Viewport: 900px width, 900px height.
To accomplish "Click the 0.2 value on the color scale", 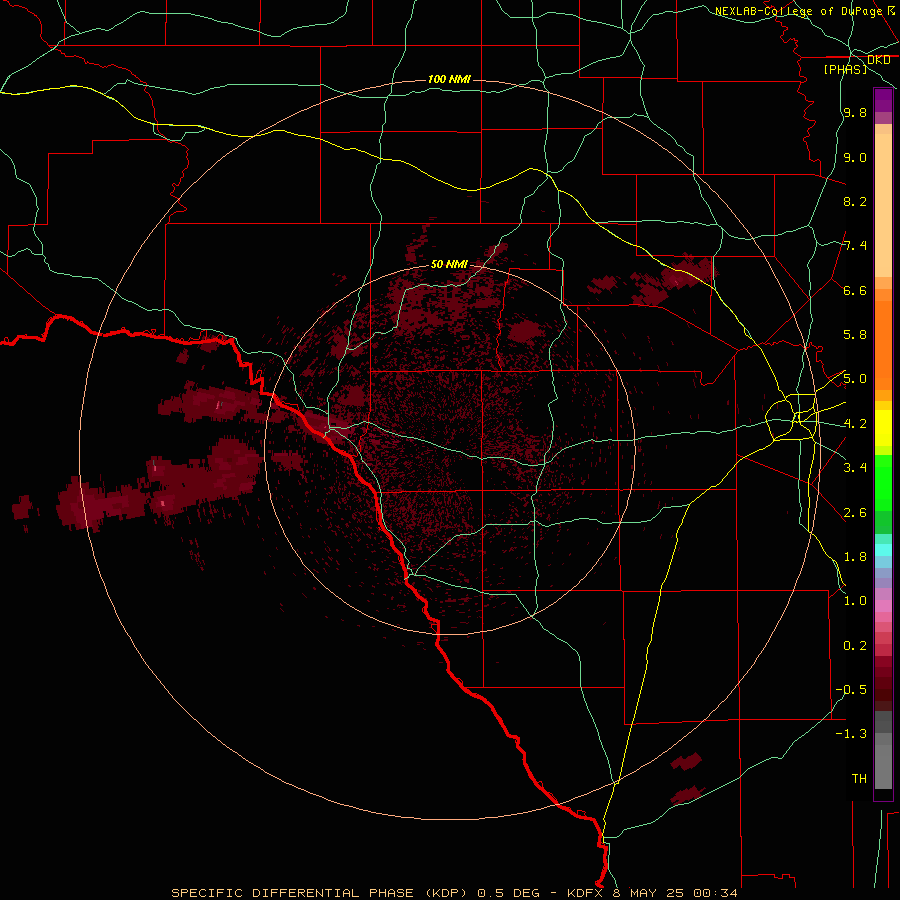I will [x=855, y=646].
